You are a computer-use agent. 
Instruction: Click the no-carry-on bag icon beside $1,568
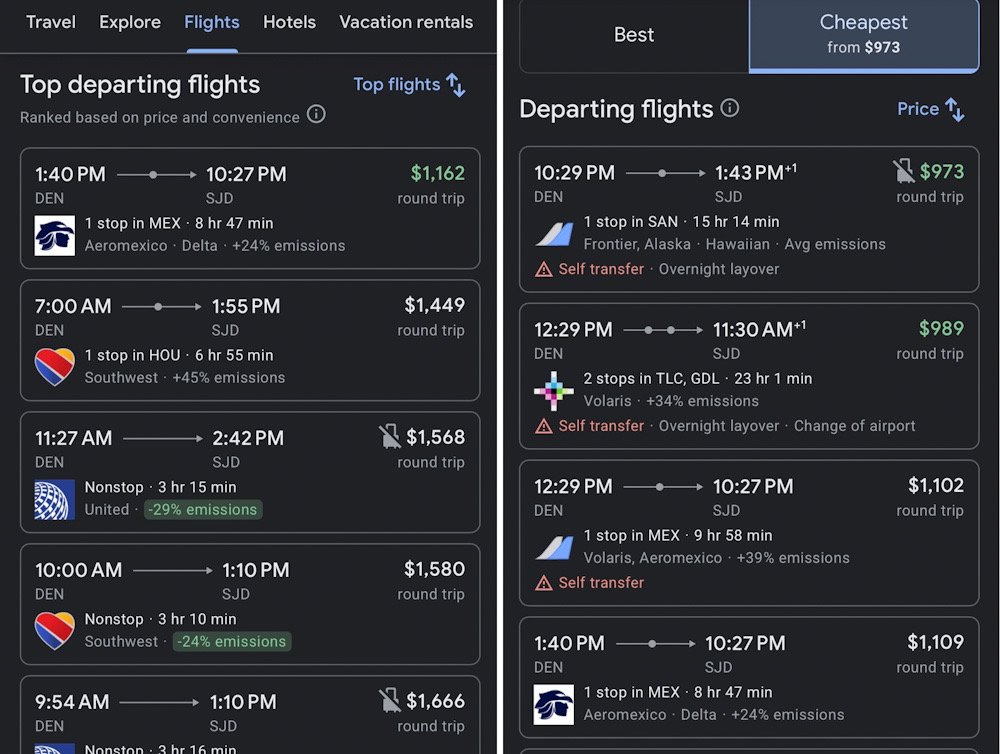point(390,436)
